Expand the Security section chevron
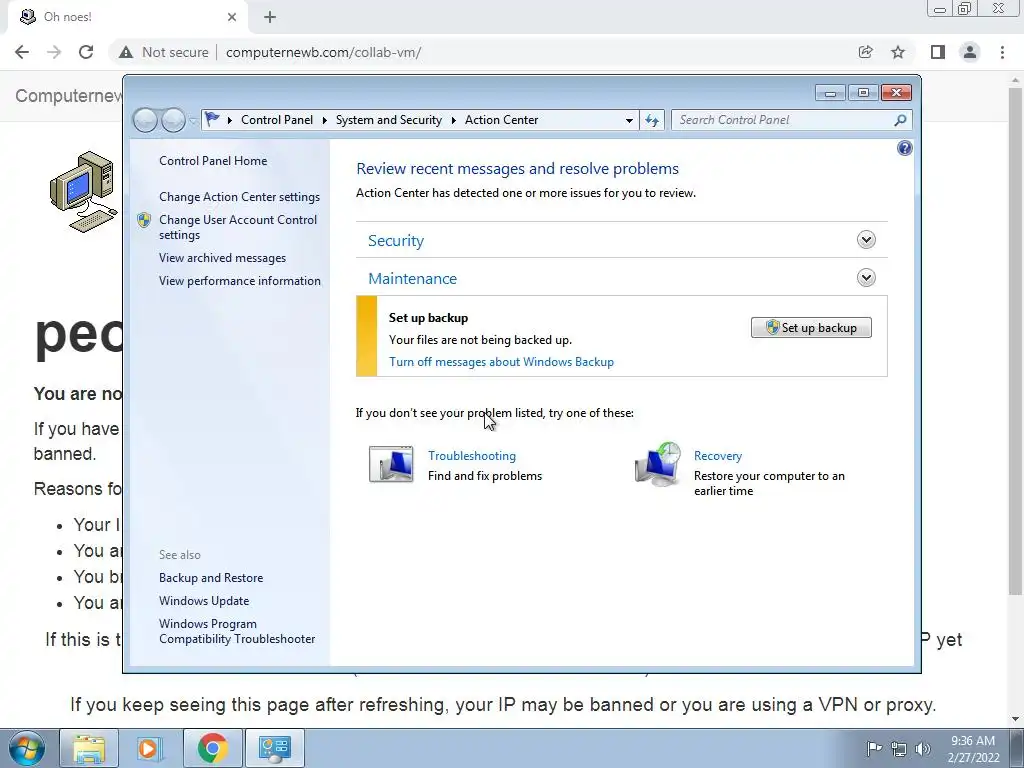The height and width of the screenshot is (768, 1024). pyautogui.click(x=866, y=240)
